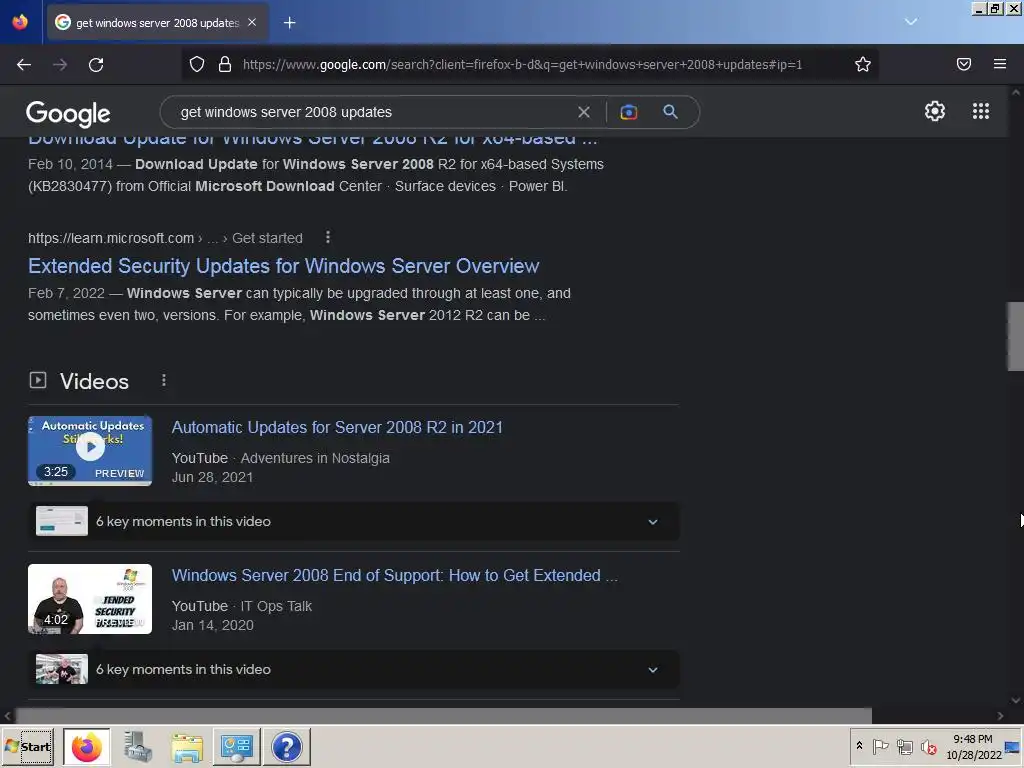Click the vertical scrollbar thumb
Viewport: 1024px width, 768px height.
[1016, 336]
